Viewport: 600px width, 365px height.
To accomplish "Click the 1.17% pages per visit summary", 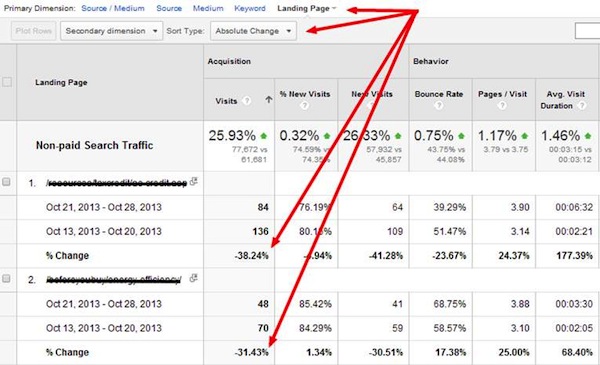I will tap(497, 135).
